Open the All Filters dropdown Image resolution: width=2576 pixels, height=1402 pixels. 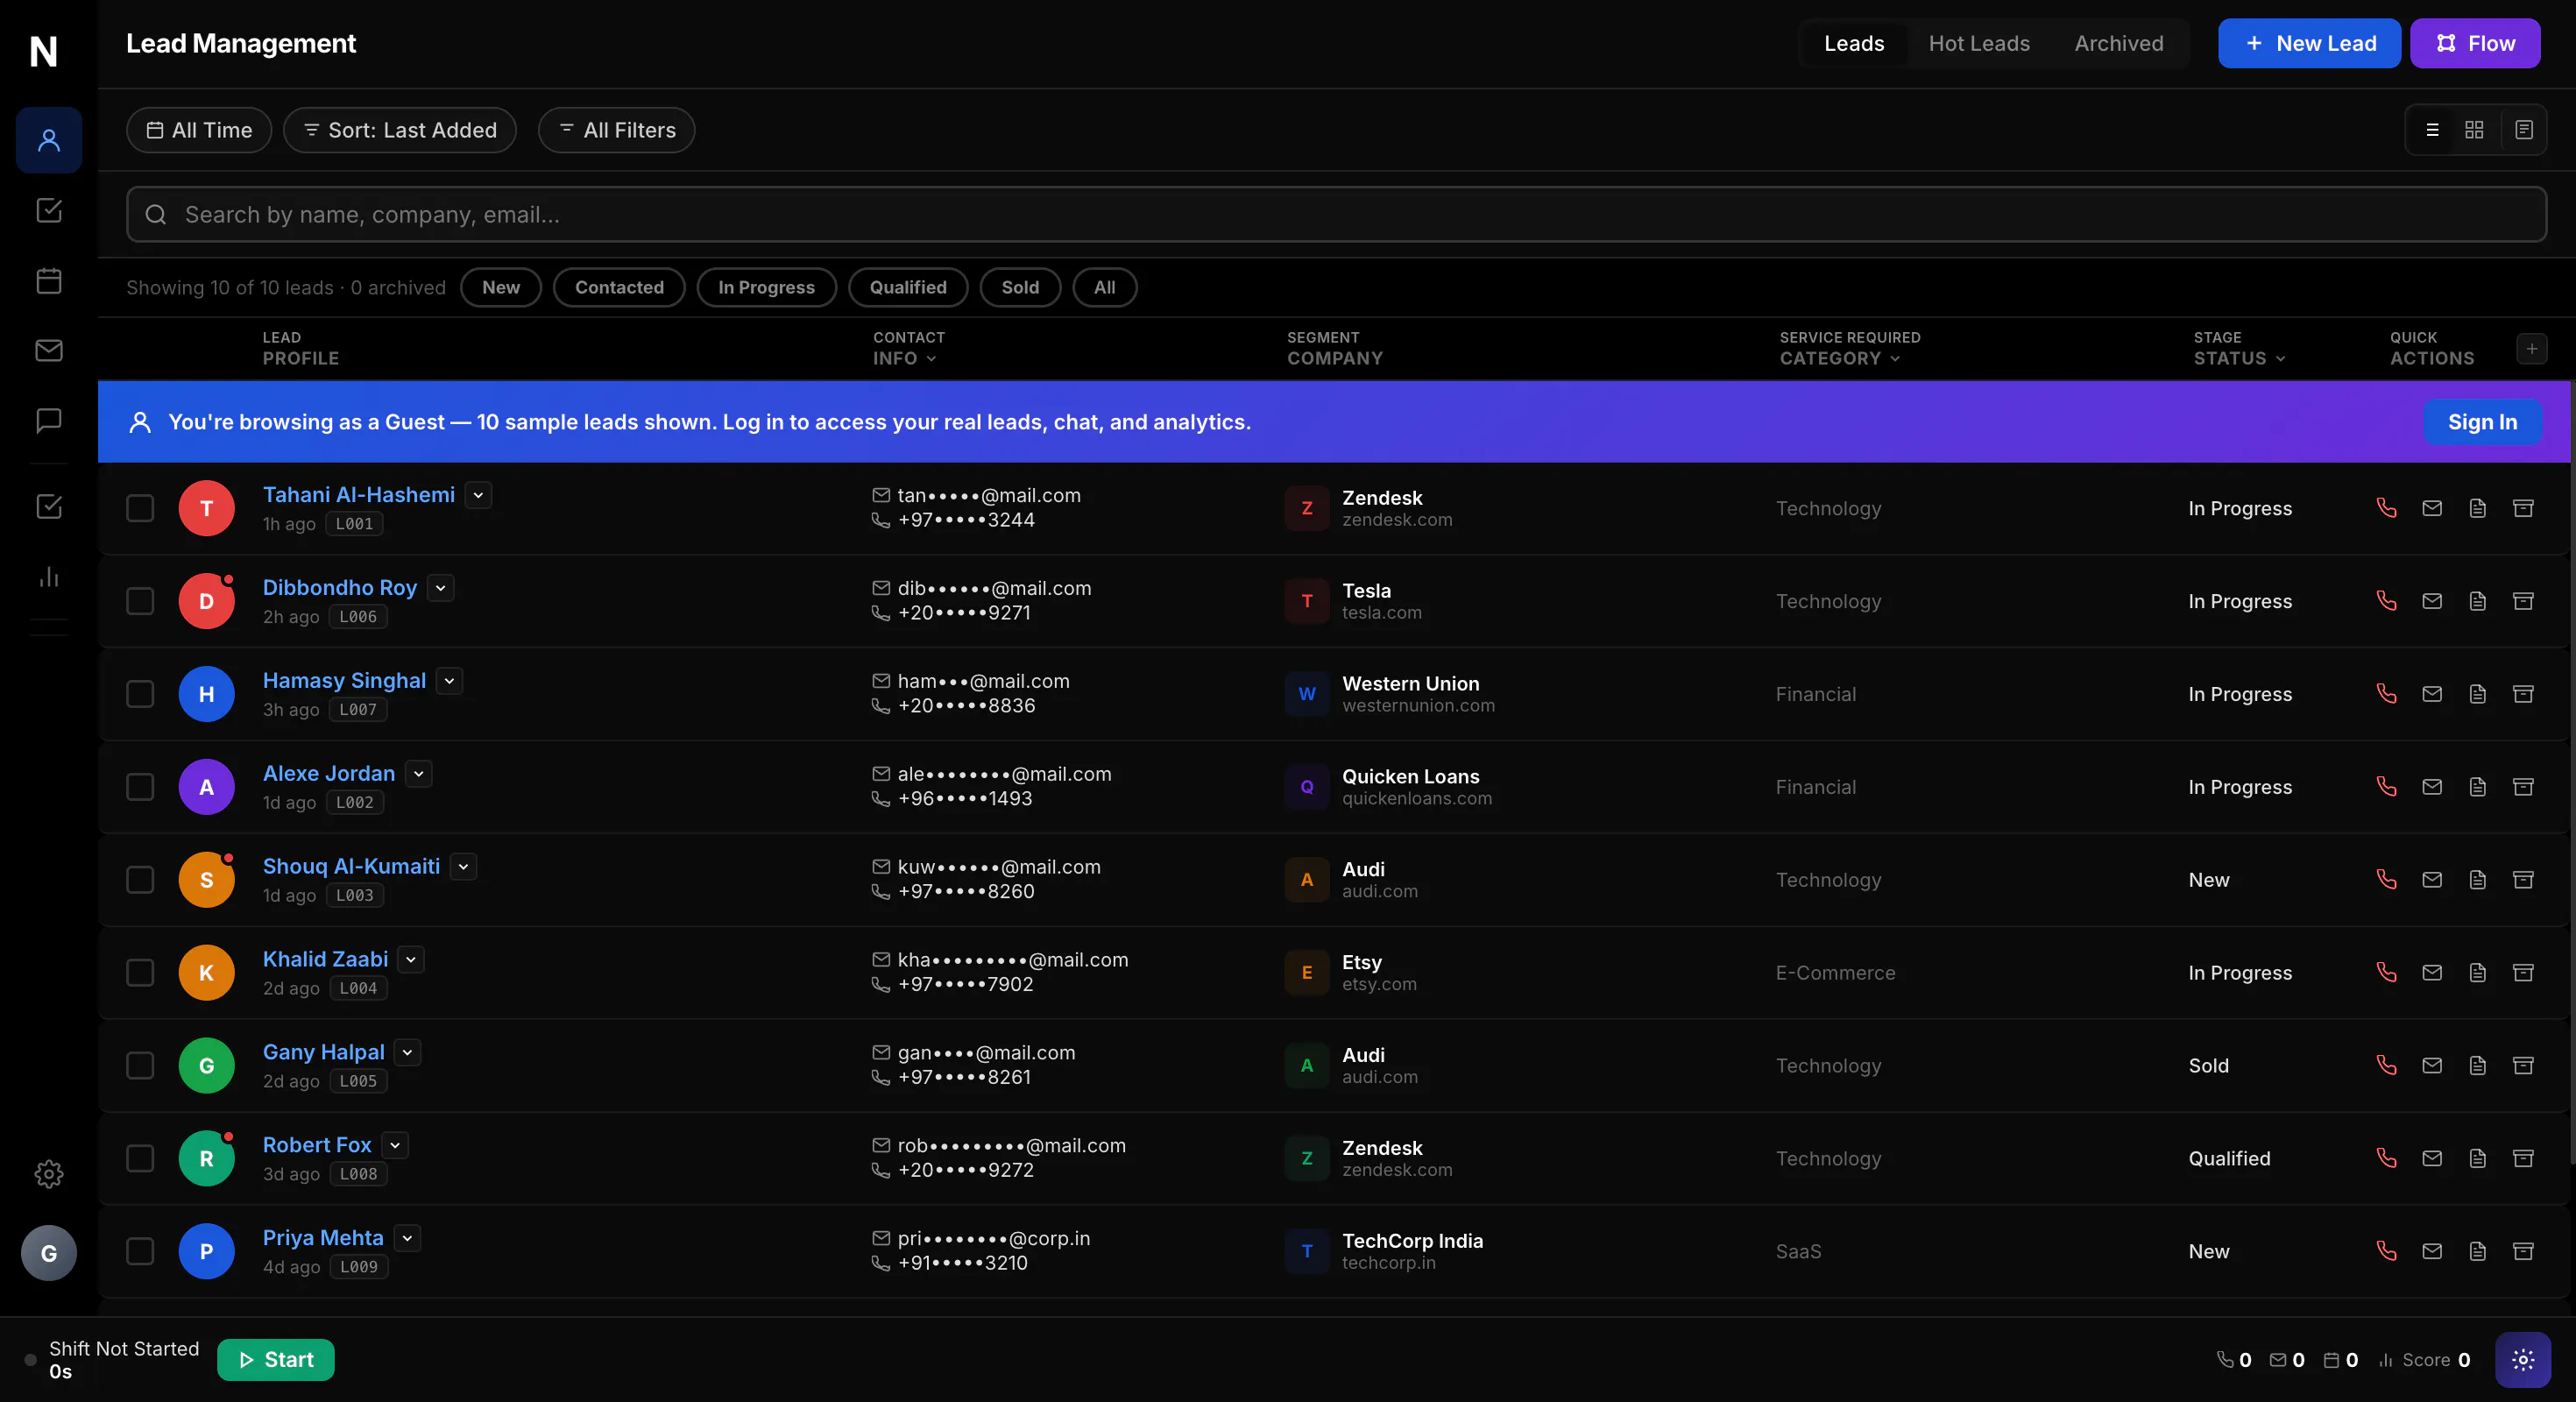click(617, 130)
